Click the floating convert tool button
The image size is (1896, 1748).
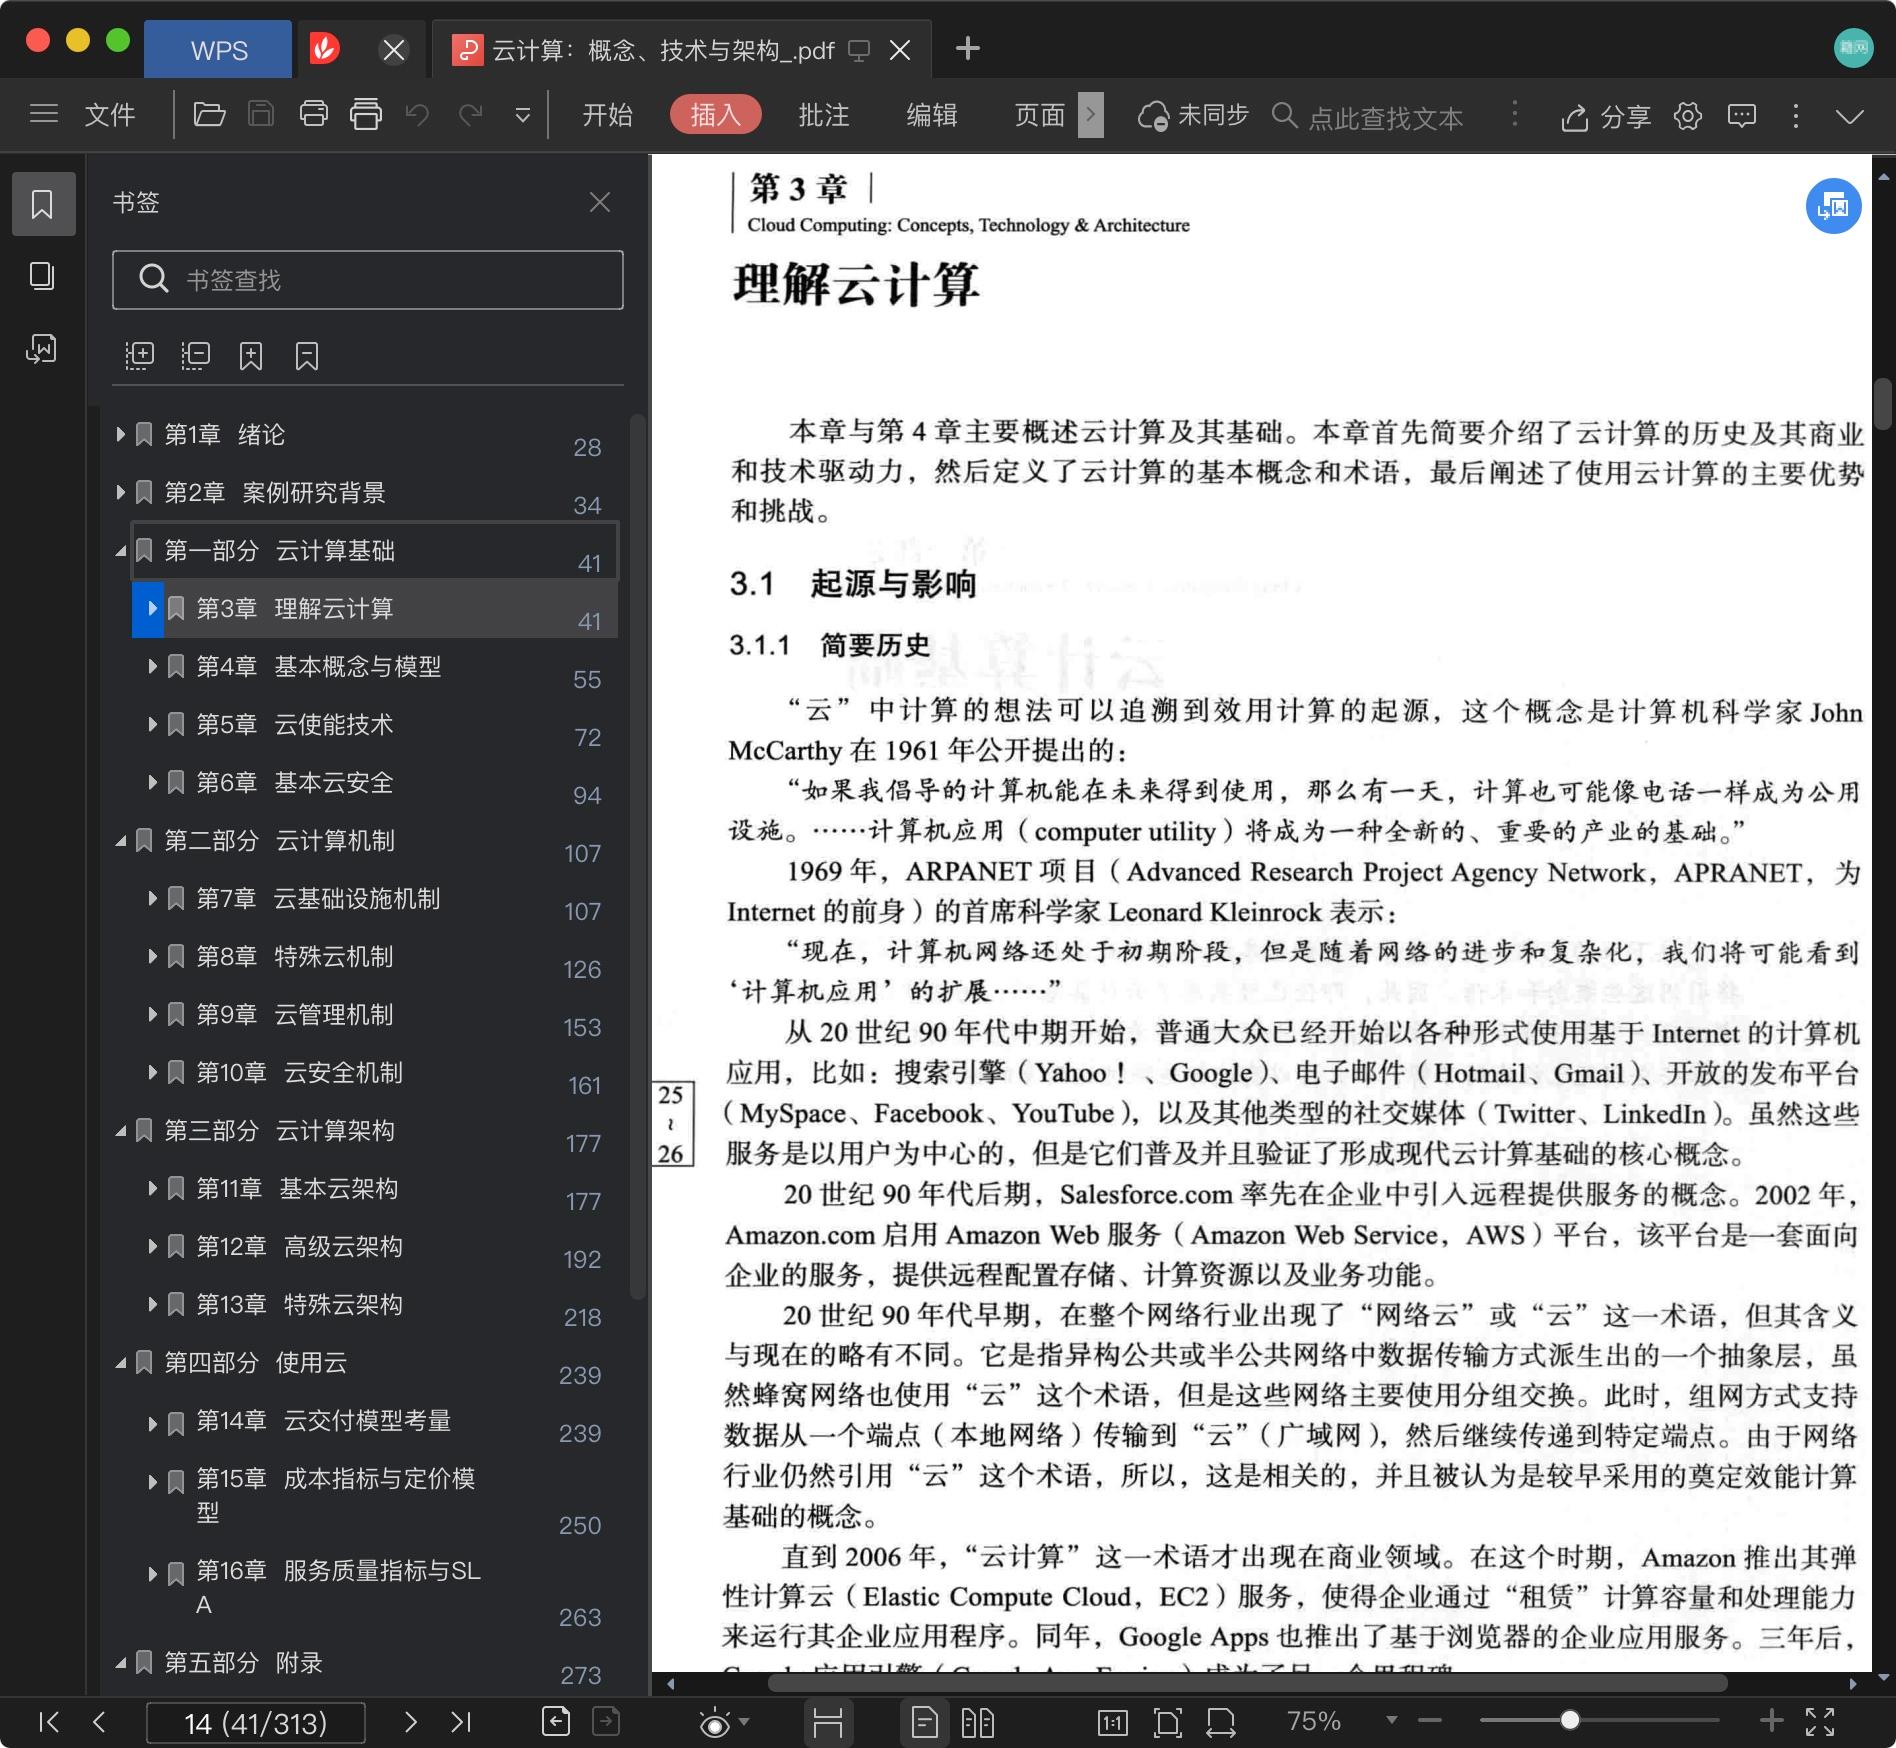(1833, 206)
